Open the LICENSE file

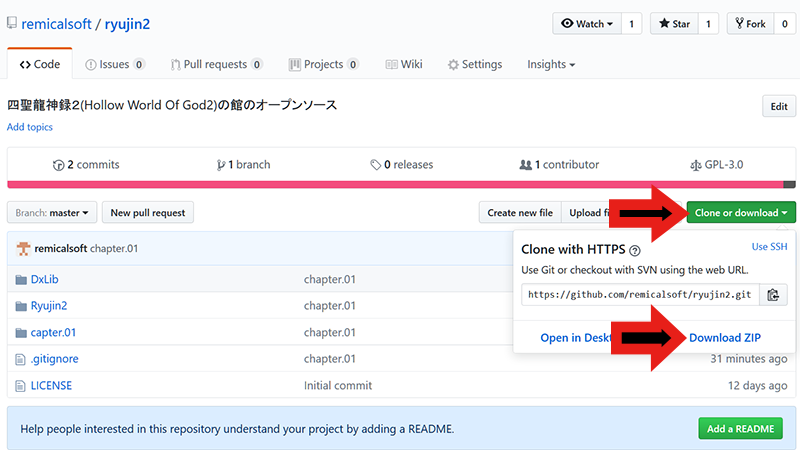coord(51,385)
